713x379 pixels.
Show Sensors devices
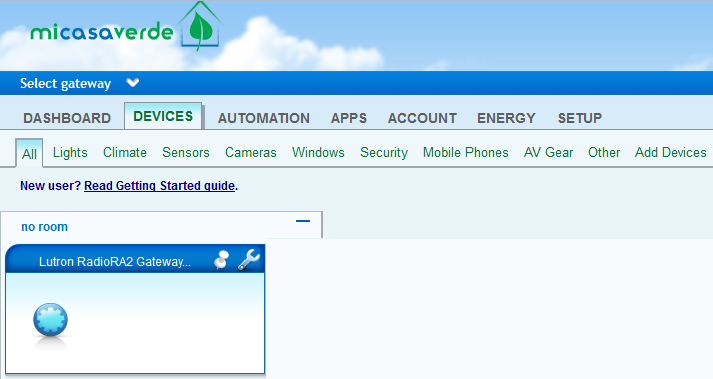[186, 152]
